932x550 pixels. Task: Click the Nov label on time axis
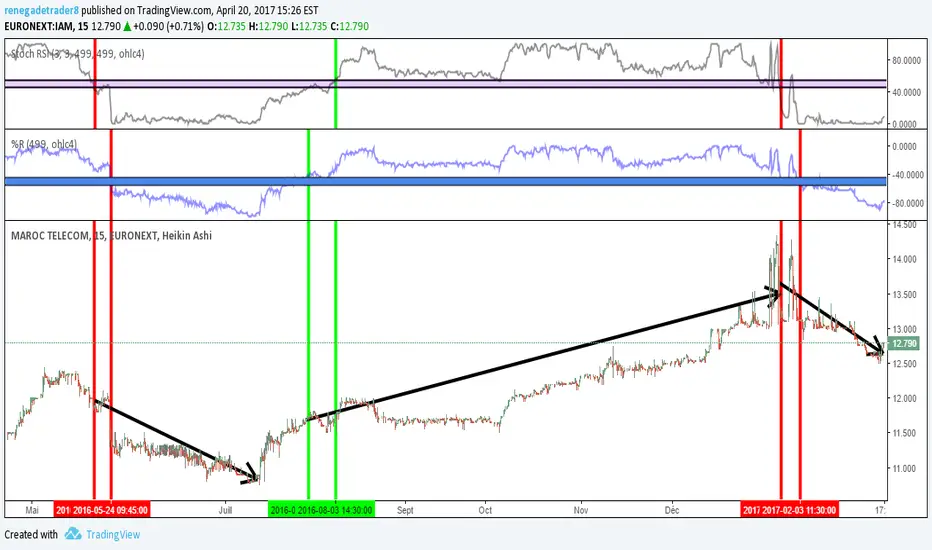(x=581, y=510)
